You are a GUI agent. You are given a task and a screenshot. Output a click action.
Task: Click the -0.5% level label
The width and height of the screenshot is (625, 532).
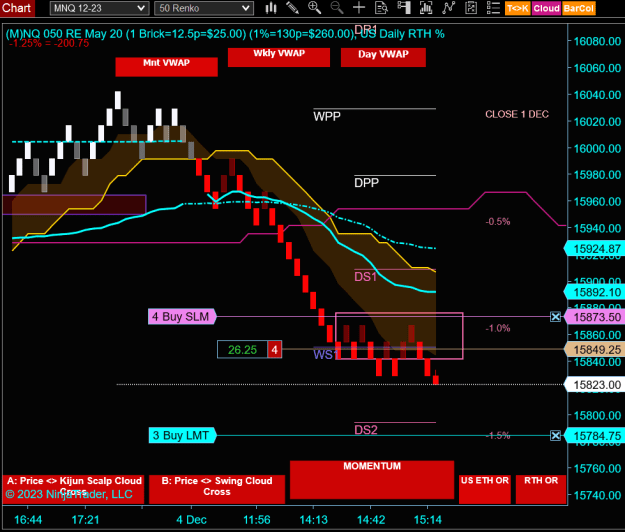pos(498,222)
